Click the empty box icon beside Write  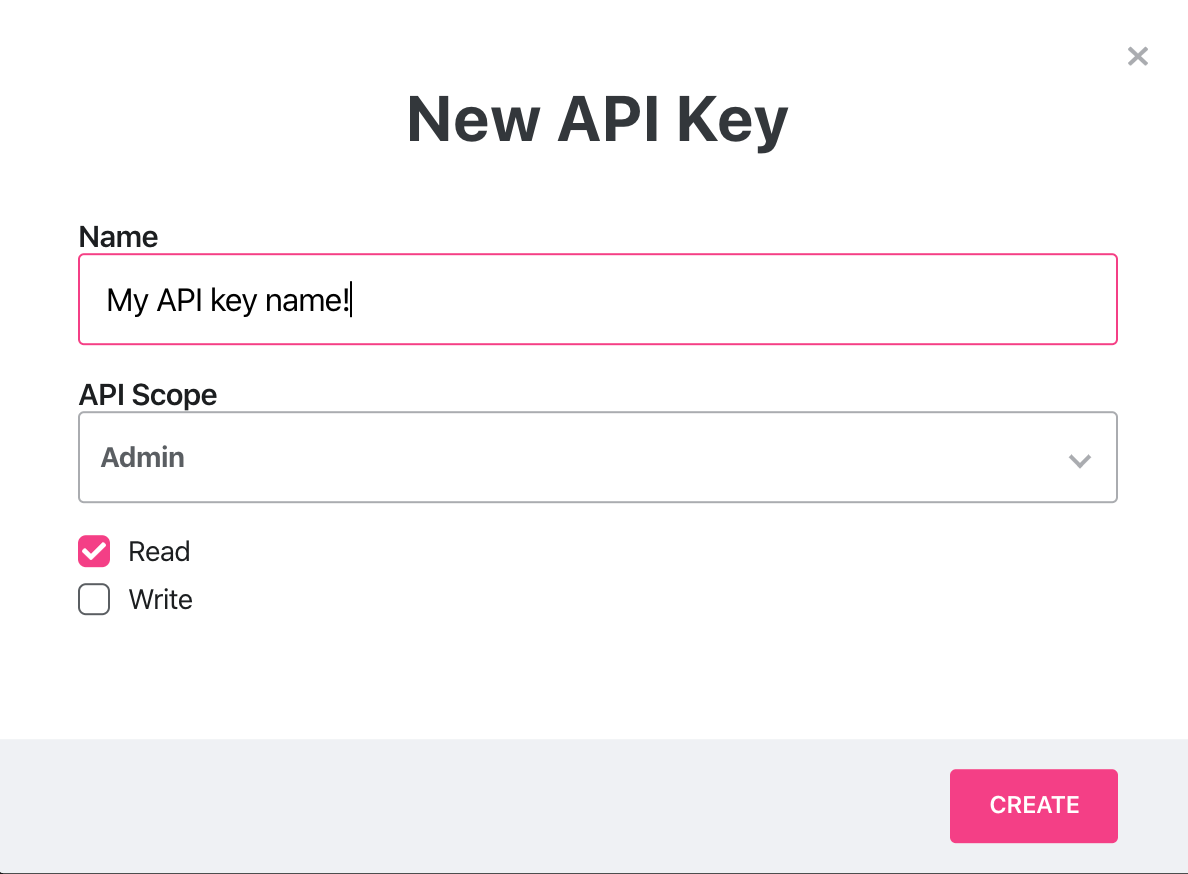(94, 599)
